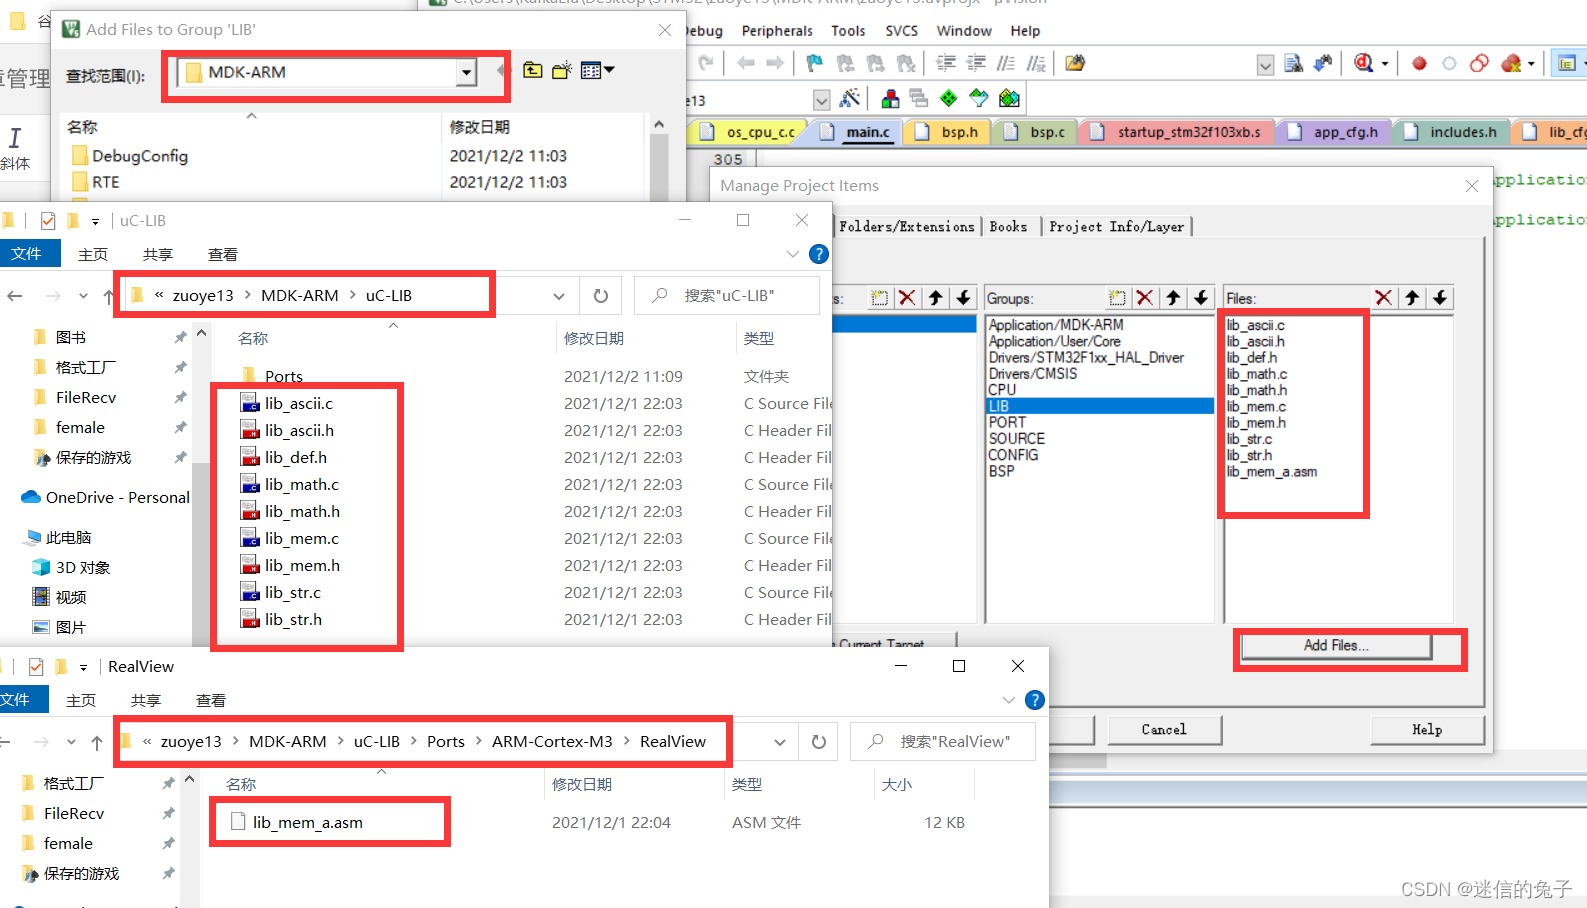Expand the ribbon chevron in uC-LIB explorer
The image size is (1587, 908).
793,254
